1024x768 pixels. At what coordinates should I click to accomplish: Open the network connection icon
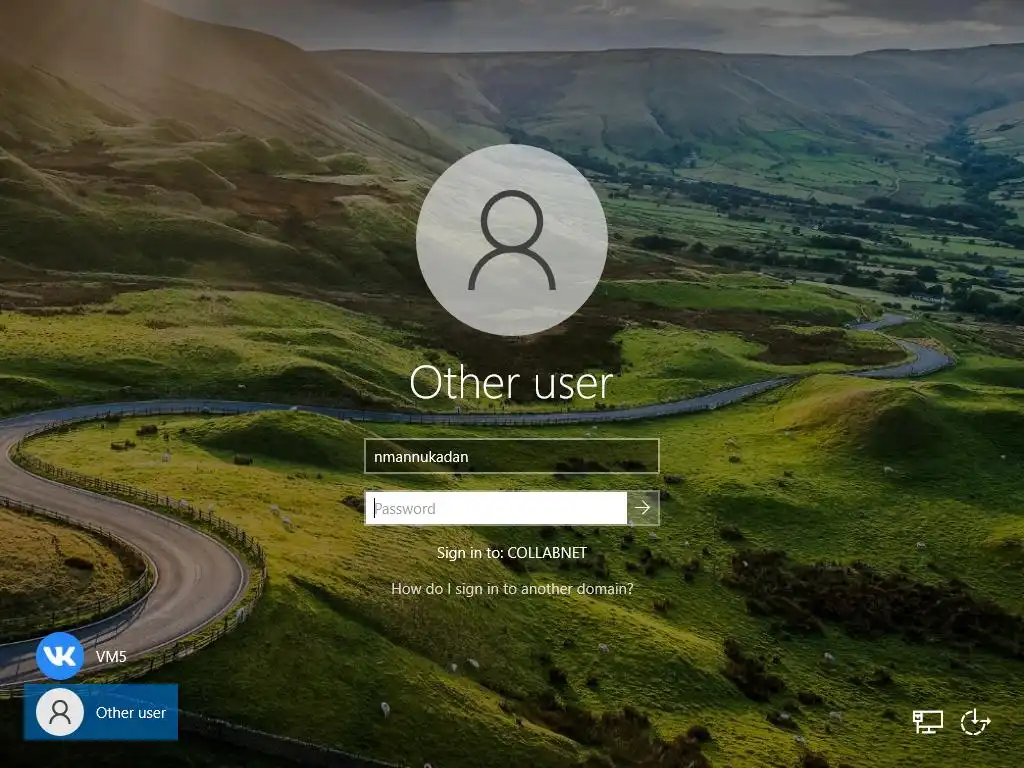click(x=927, y=722)
